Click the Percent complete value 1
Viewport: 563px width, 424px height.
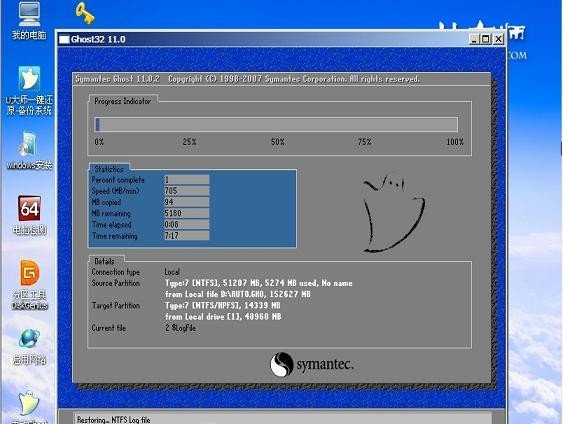pyautogui.click(x=186, y=180)
